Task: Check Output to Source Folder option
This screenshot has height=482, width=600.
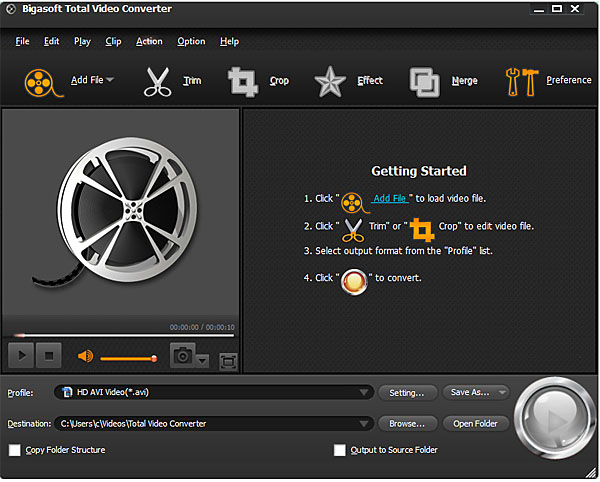Action: [339, 450]
